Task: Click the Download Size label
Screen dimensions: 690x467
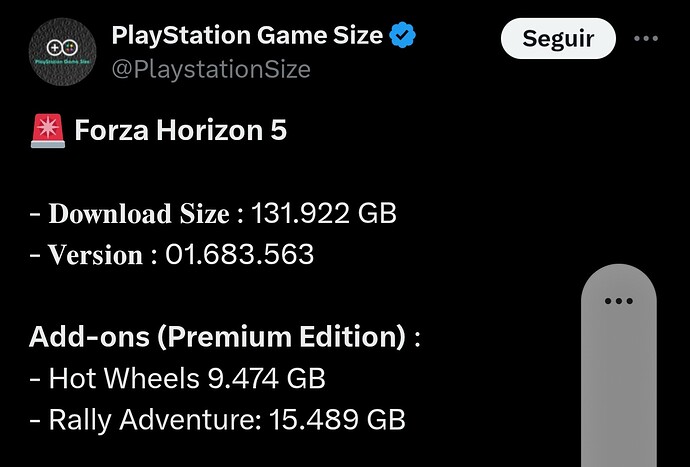Action: (x=140, y=214)
